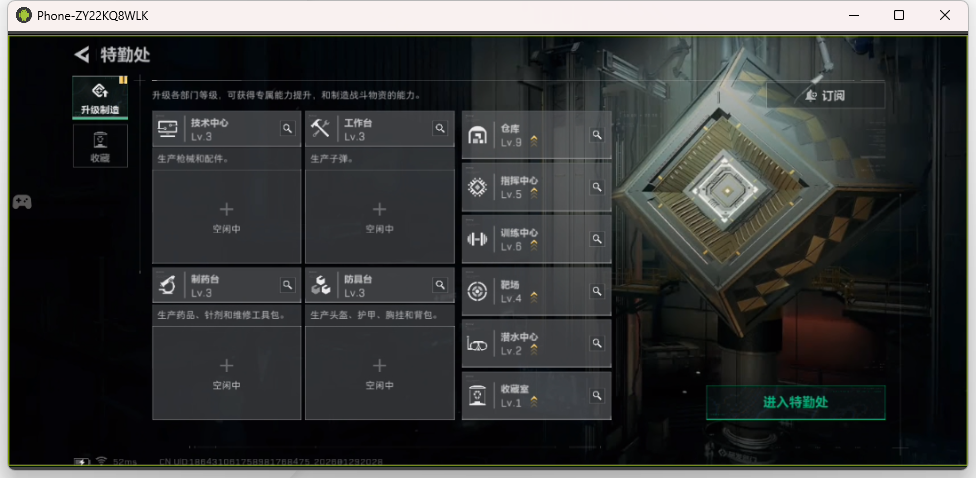The image size is (976, 478).
Task: Select the 收藏室 Lv.1 department entry
Action: (525, 396)
